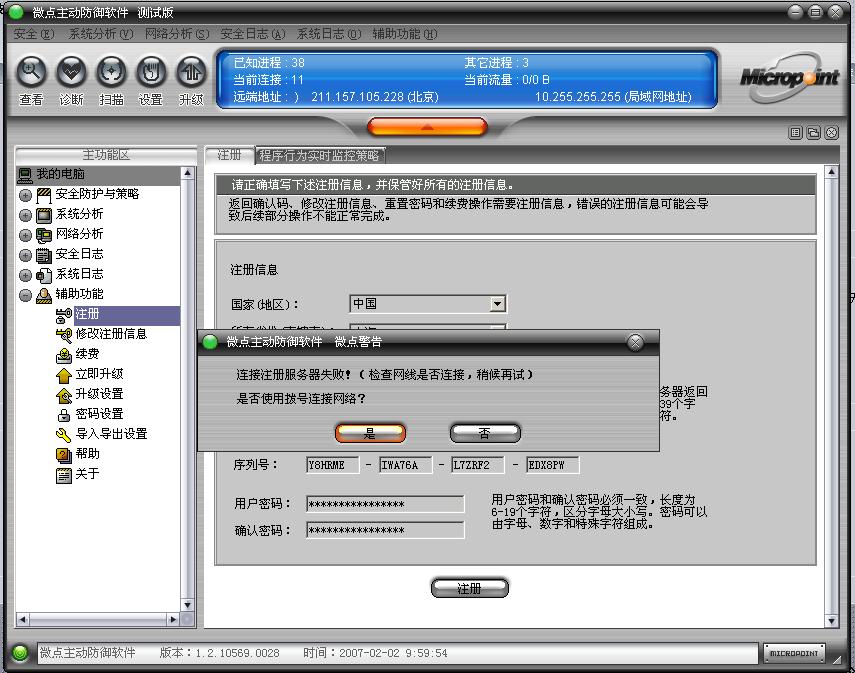Click the 帮助 question-book icon
The image size is (855, 673).
tap(64, 454)
